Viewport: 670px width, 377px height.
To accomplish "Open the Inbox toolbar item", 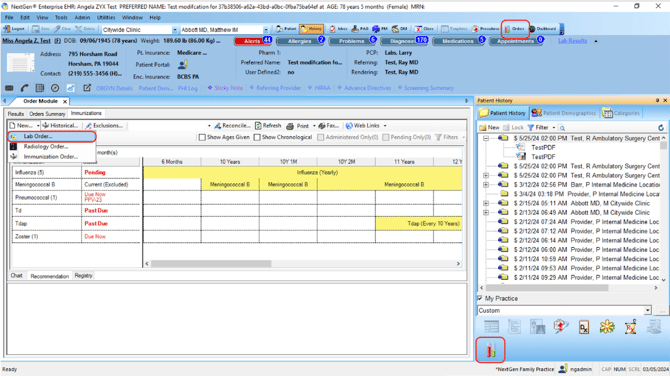I will pyautogui.click(x=338, y=29).
